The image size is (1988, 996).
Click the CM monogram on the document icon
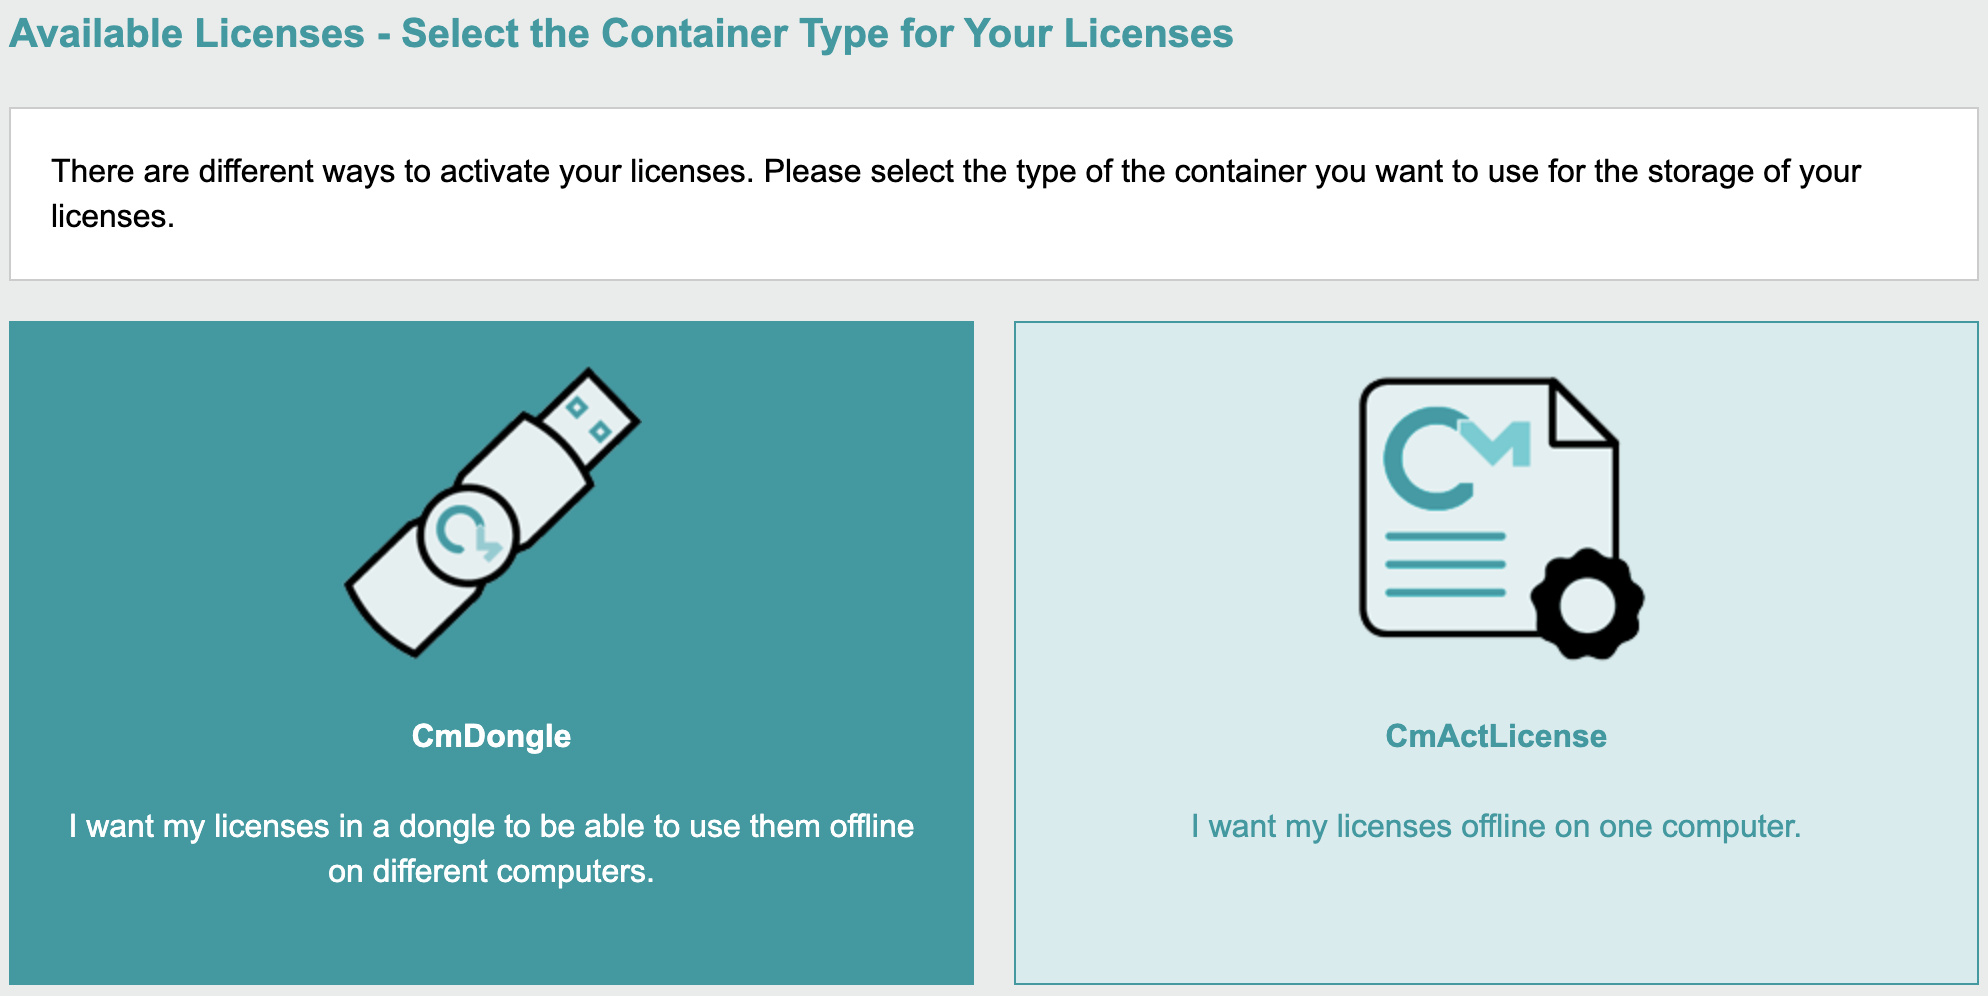tap(1457, 457)
